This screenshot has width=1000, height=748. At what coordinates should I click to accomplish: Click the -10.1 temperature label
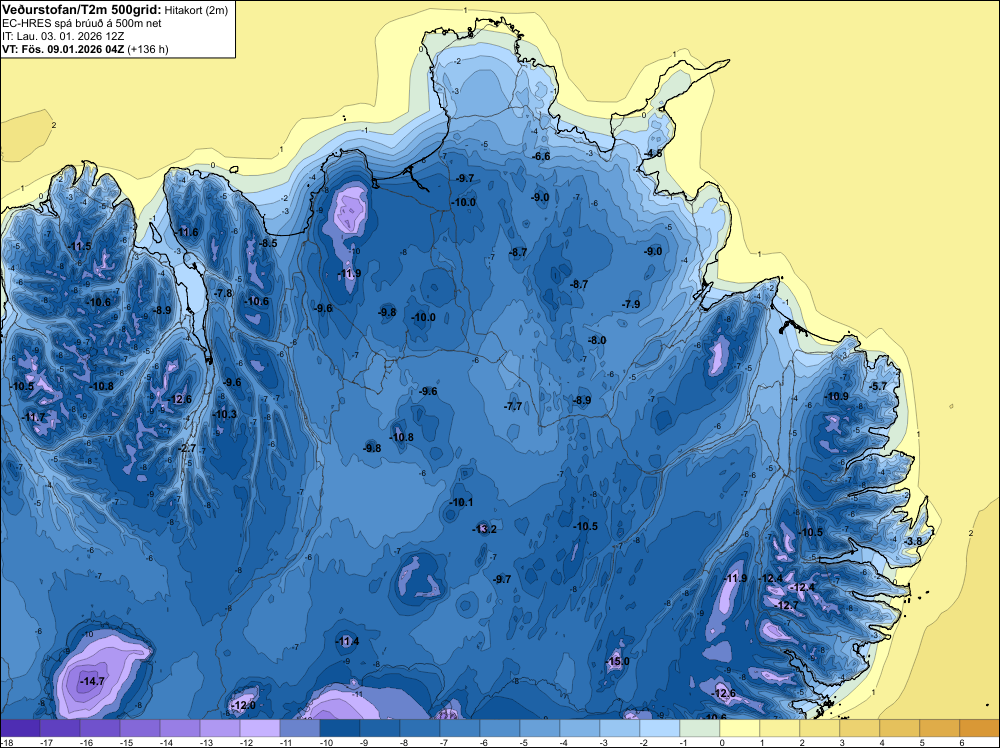tap(460, 502)
